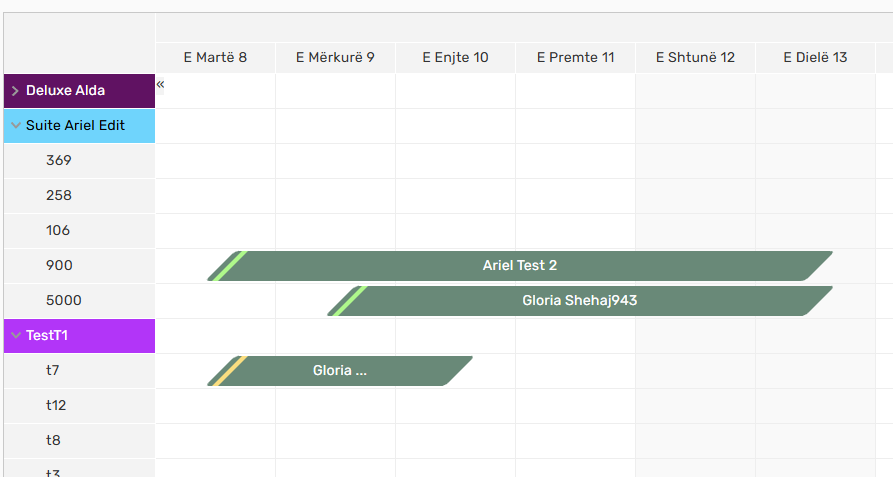
Task: Select room t12 in the list
Action: [56, 406]
